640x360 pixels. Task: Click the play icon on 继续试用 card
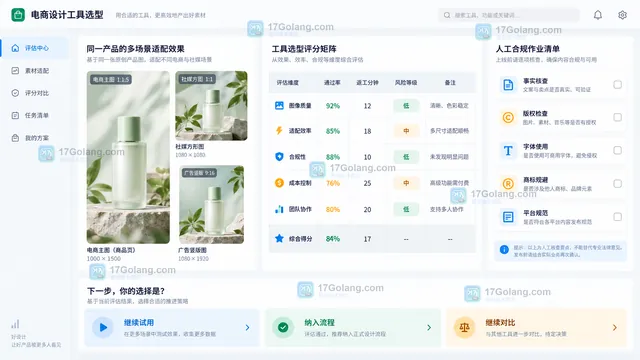coord(103,327)
